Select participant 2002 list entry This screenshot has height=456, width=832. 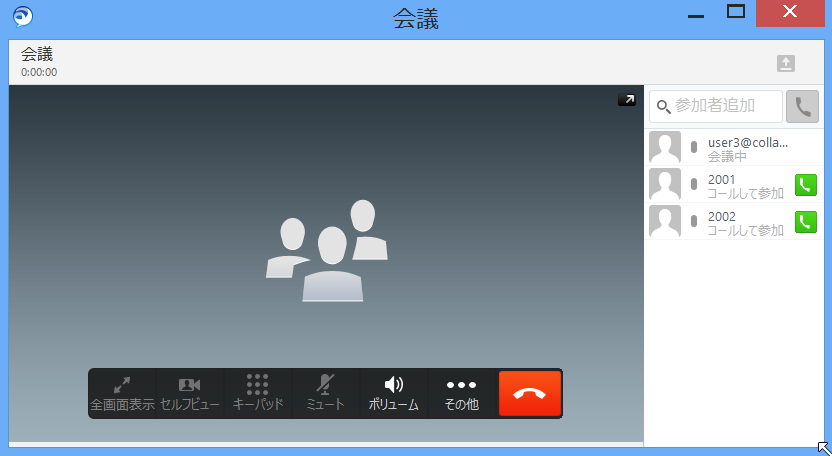tap(744, 222)
